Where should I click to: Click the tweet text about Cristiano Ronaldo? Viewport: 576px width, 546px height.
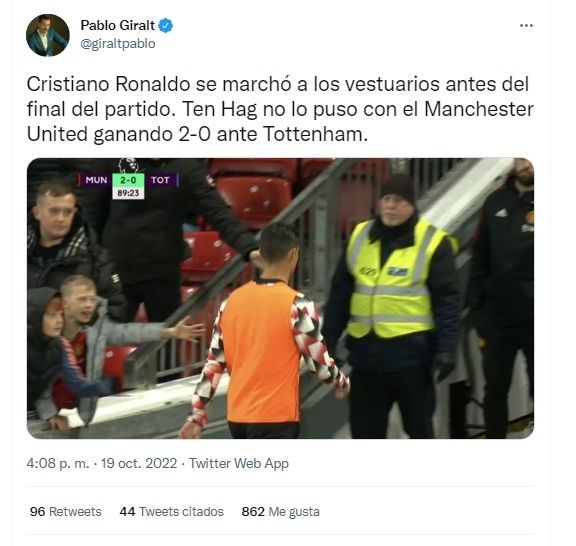pos(280,109)
